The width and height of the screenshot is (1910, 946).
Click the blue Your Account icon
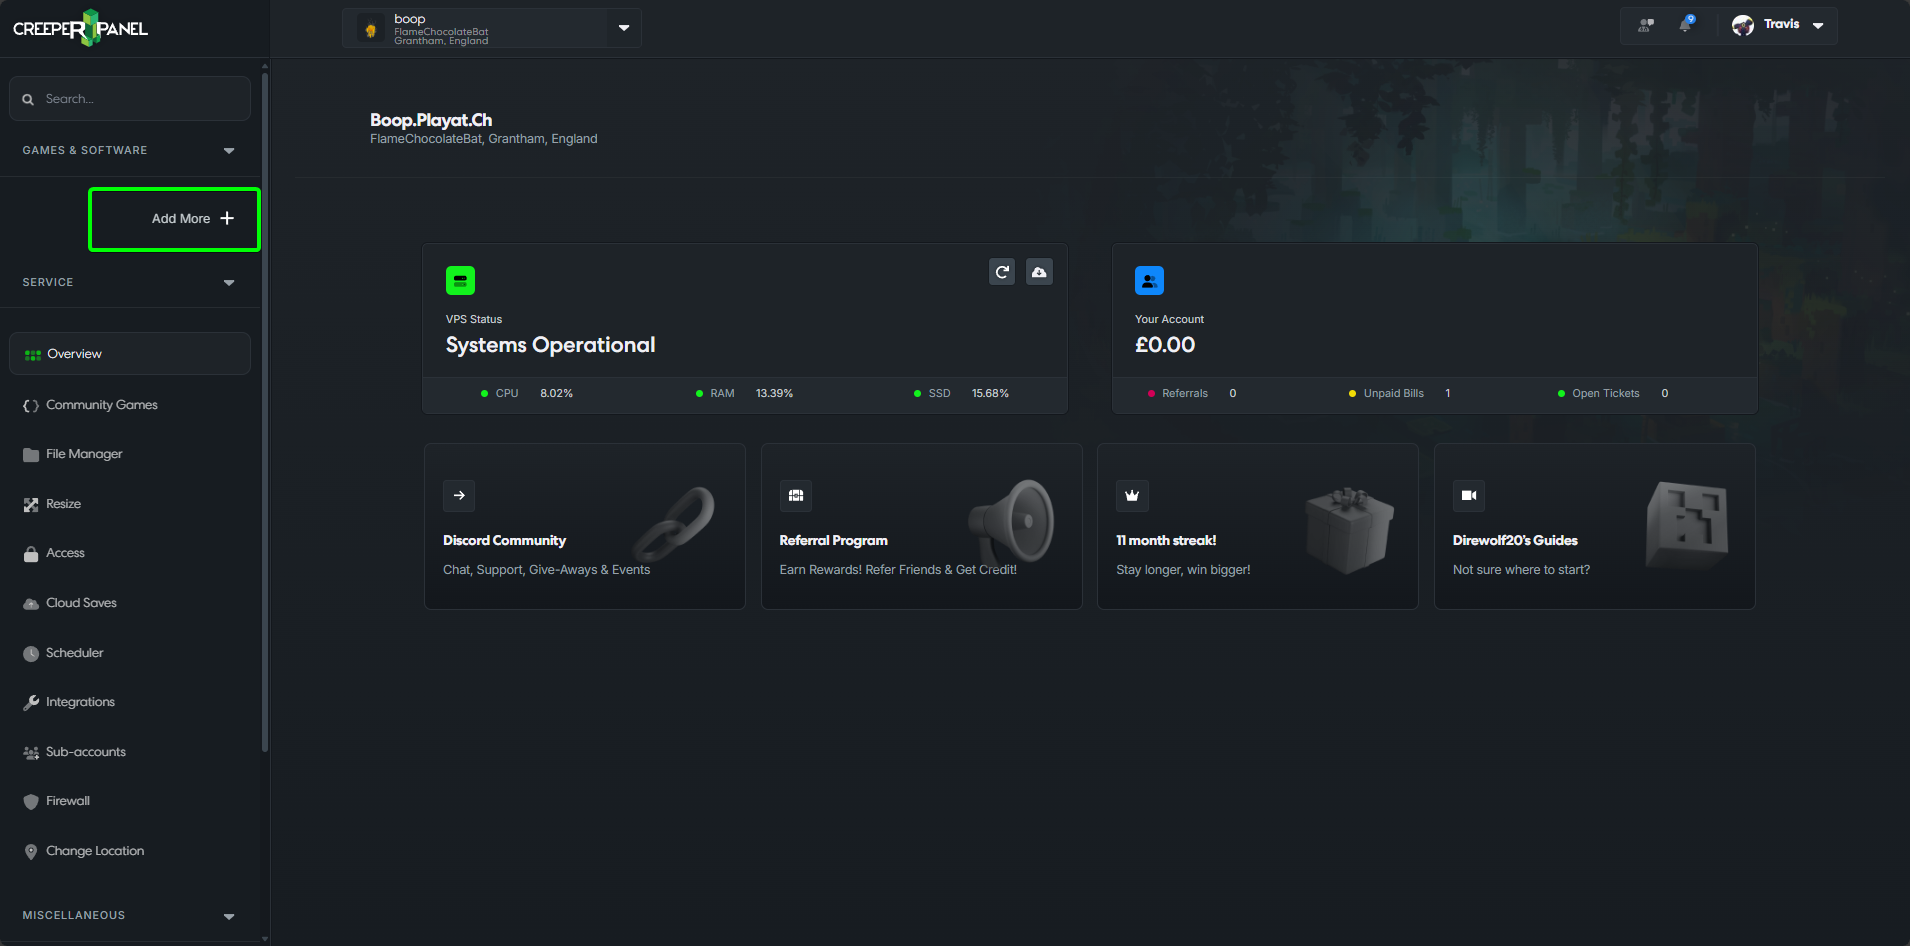[x=1149, y=281]
